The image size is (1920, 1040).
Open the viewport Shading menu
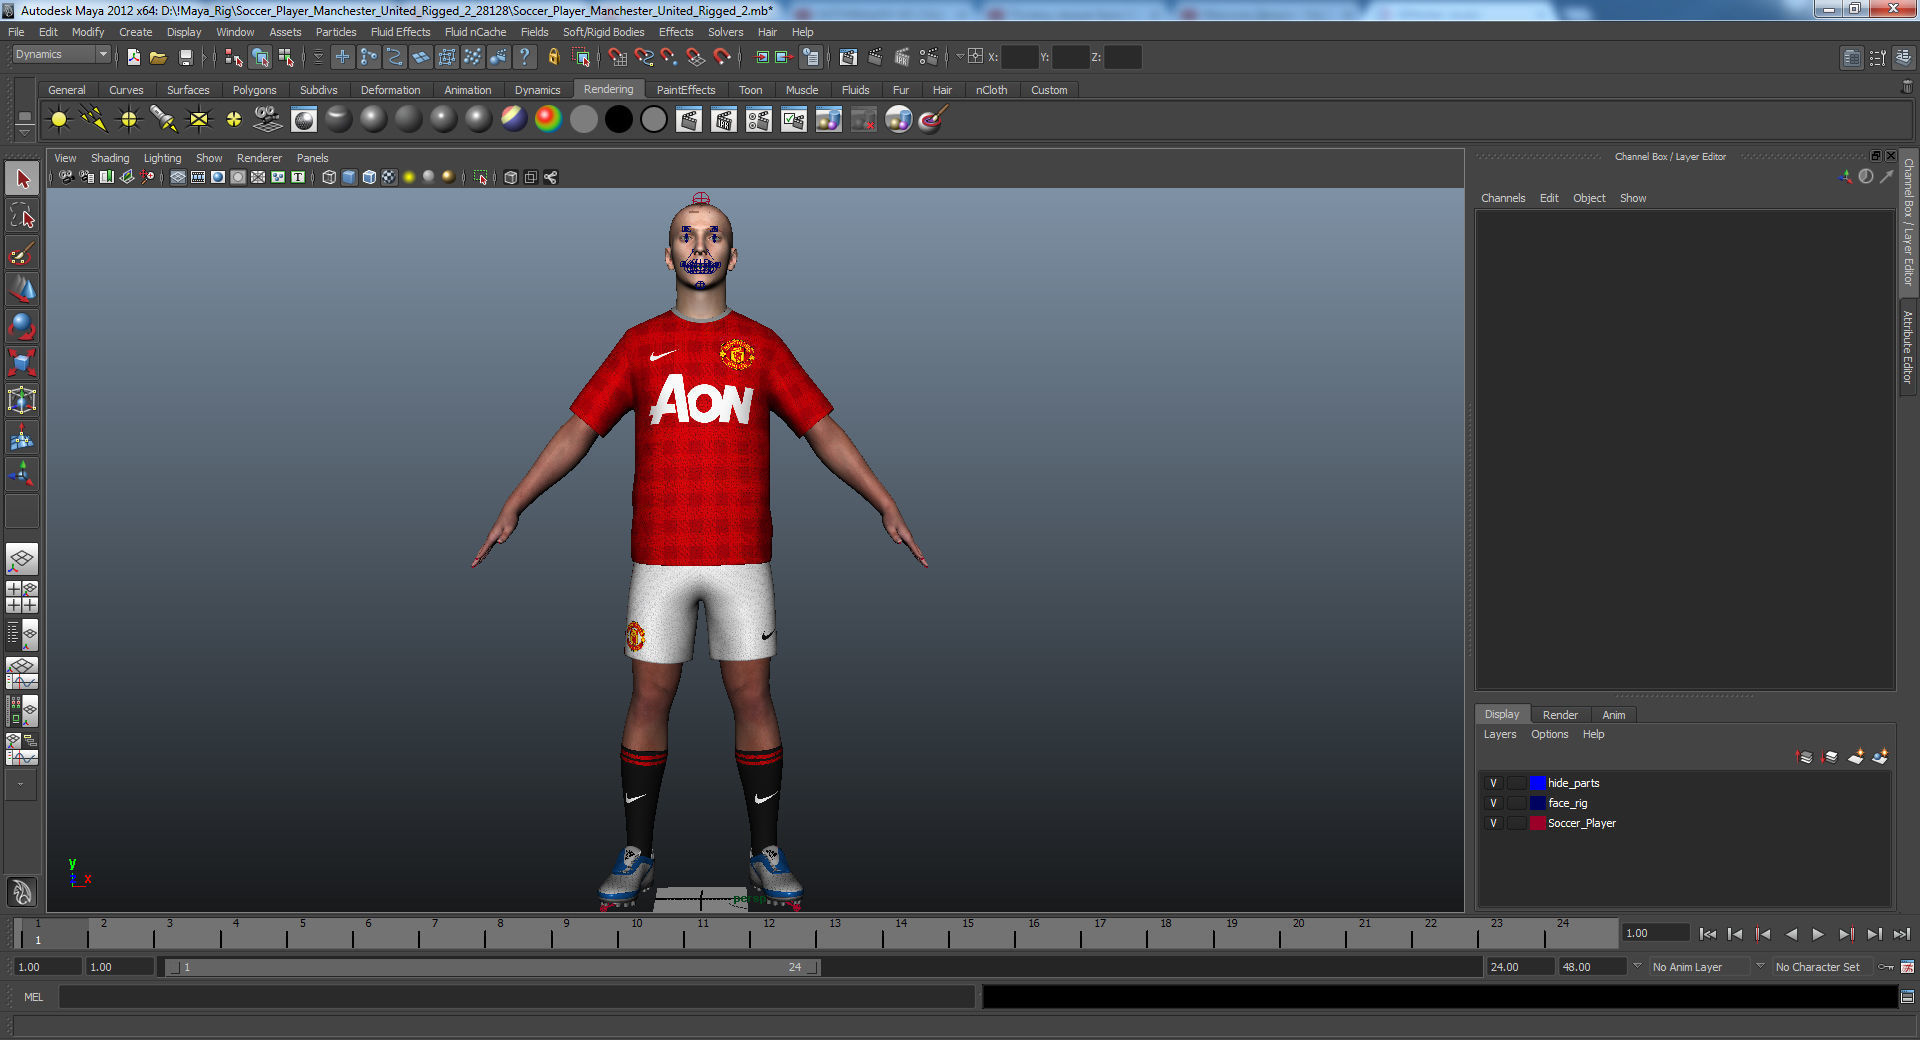pos(110,158)
